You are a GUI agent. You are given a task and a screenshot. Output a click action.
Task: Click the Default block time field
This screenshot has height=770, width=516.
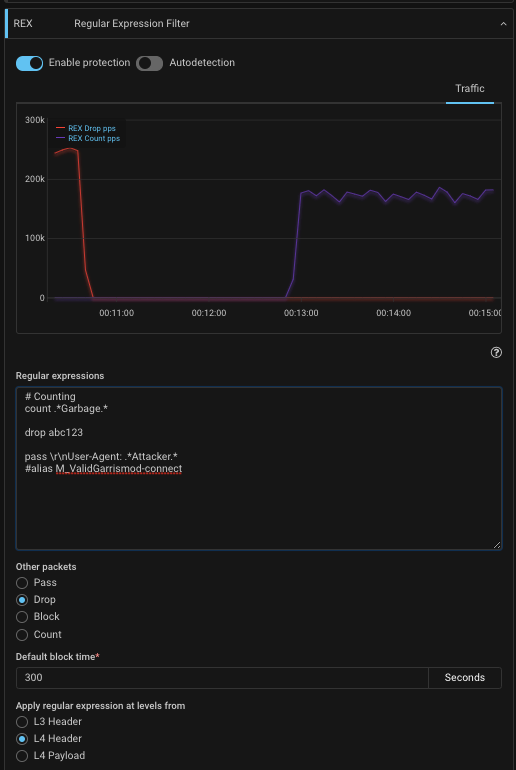tap(222, 678)
